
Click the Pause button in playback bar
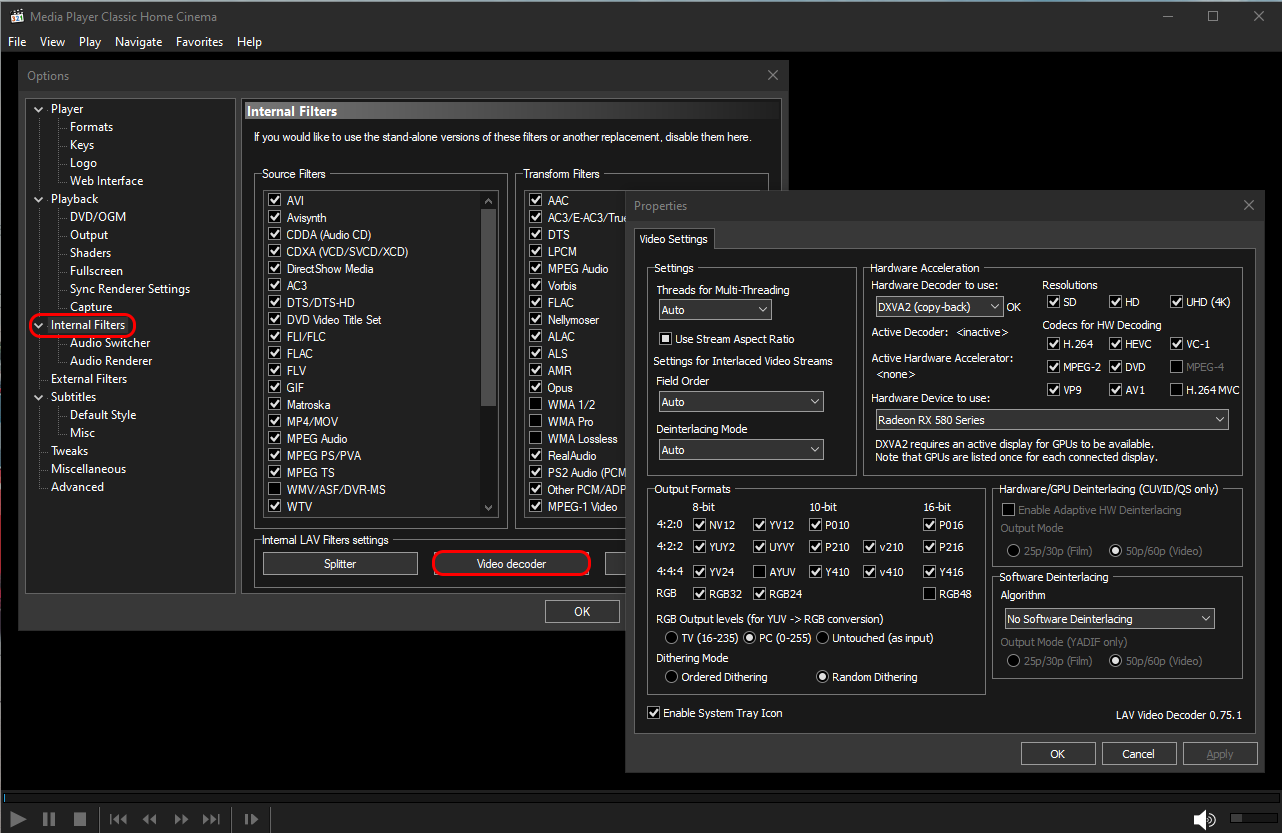coord(49,819)
